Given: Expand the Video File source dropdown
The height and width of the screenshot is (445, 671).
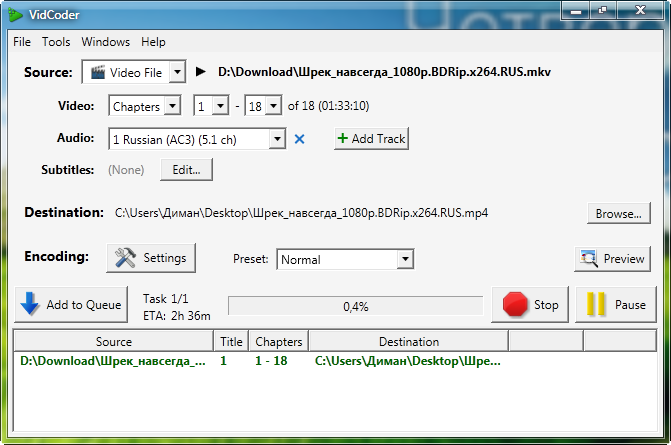Looking at the screenshot, I should pyautogui.click(x=177, y=72).
